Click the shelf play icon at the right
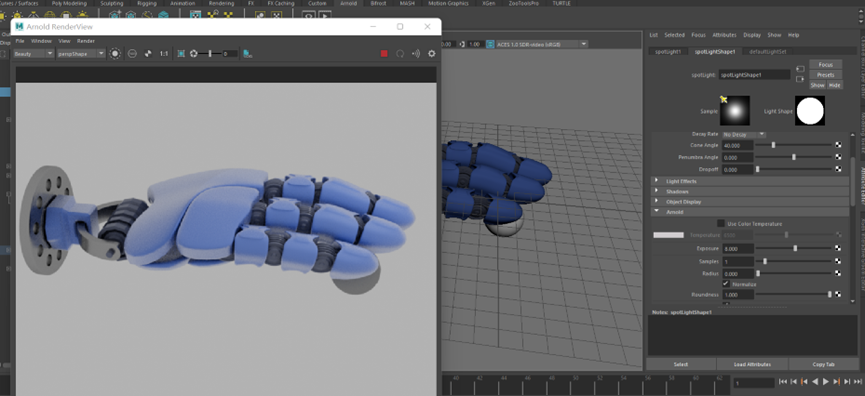The height and width of the screenshot is (396, 865). coord(325,15)
